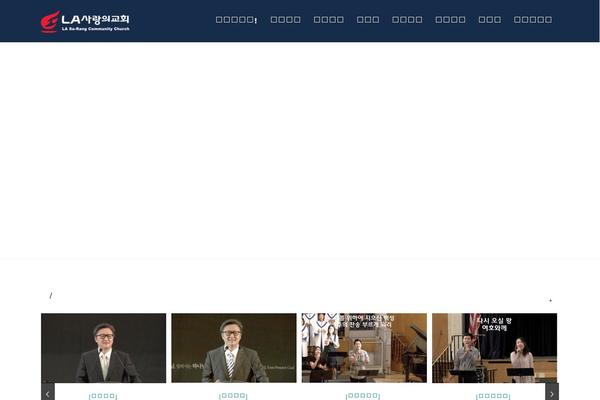
Task: Open the second navigation menu item after the exclamation mark item
Action: click(329, 20)
